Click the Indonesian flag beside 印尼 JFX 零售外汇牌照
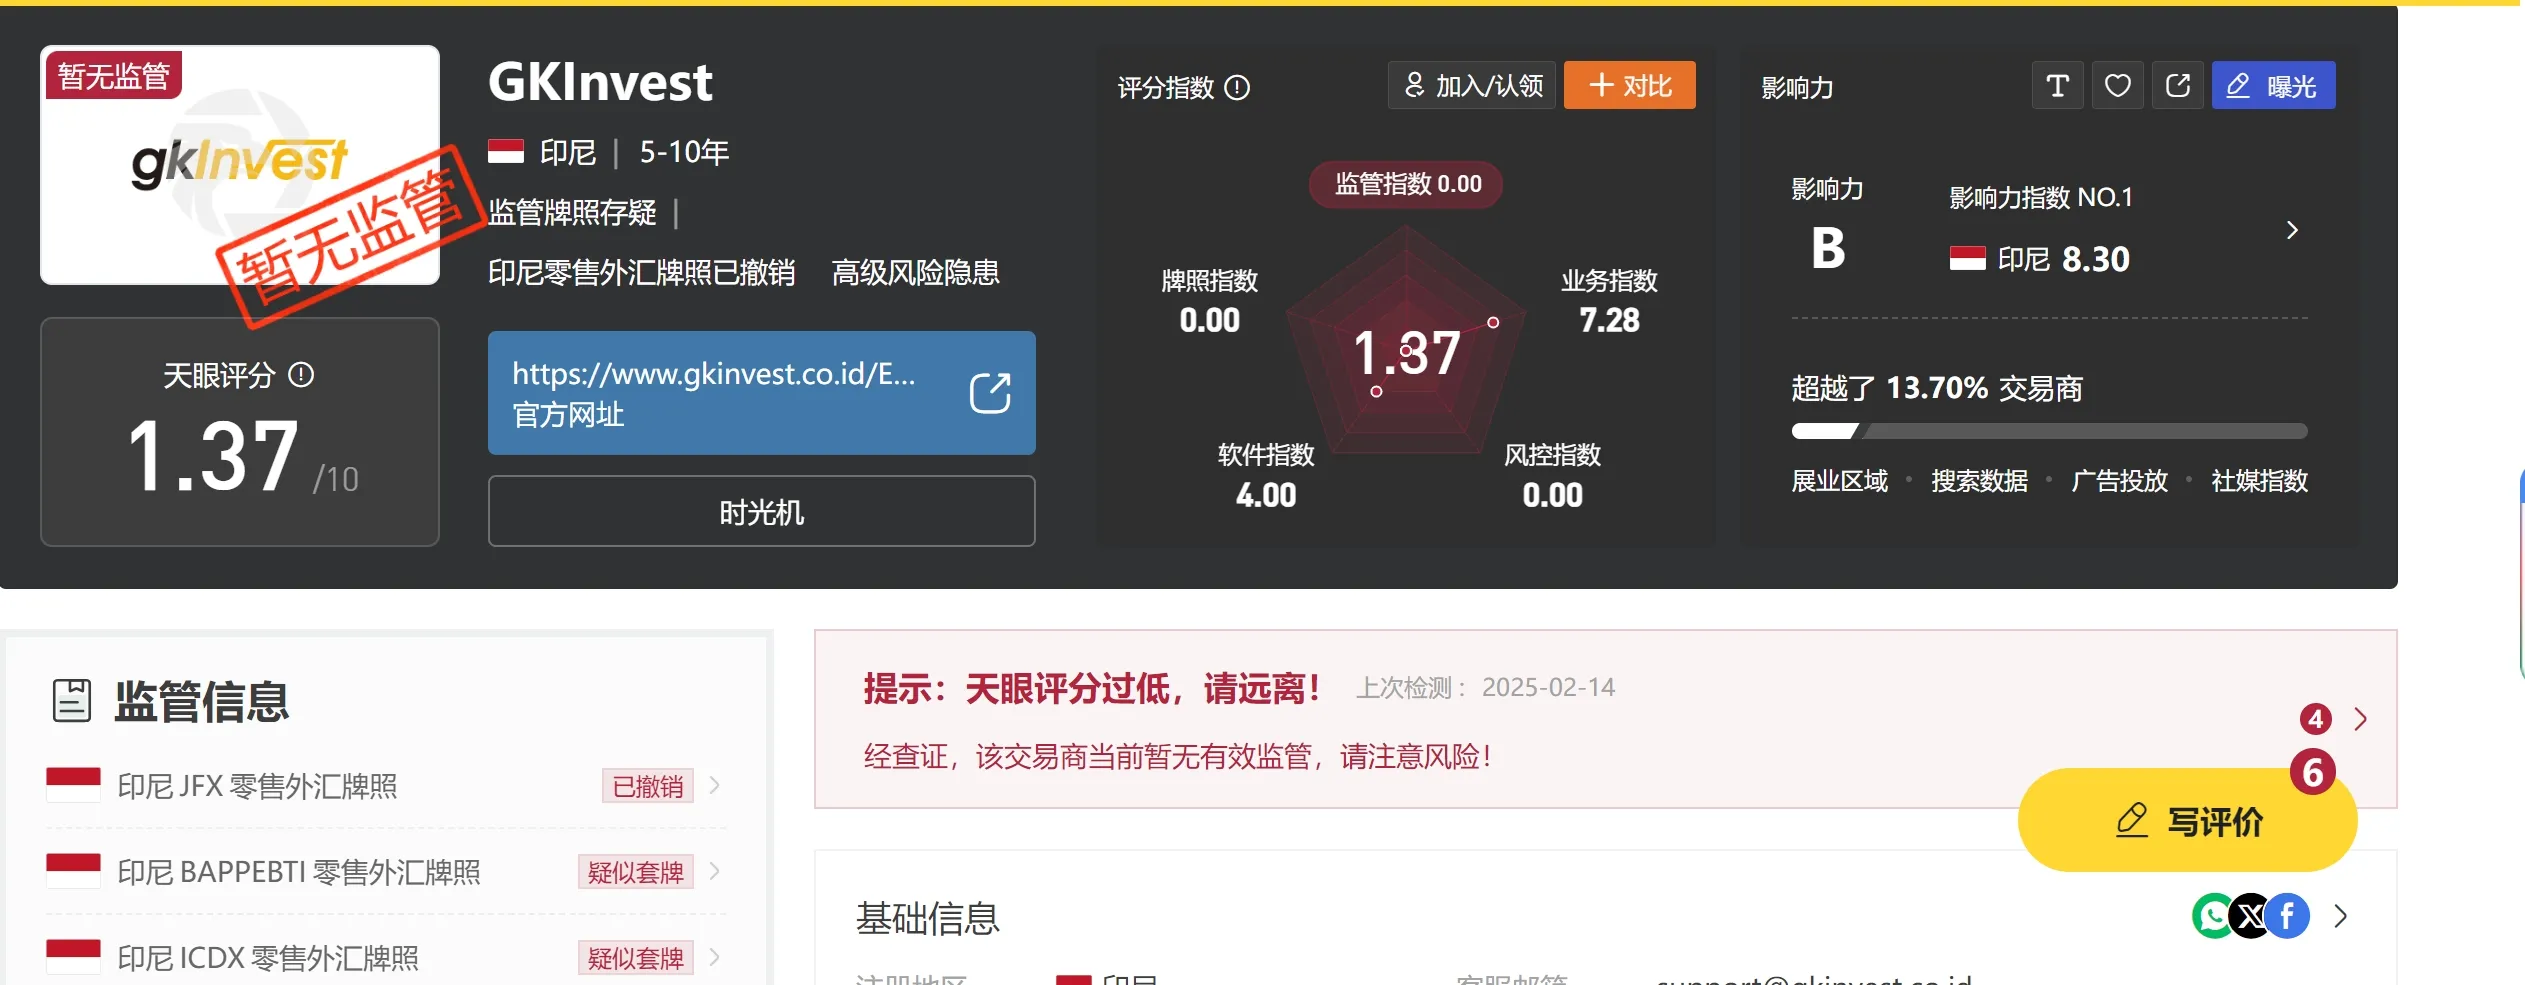The width and height of the screenshot is (2525, 985). (x=73, y=785)
